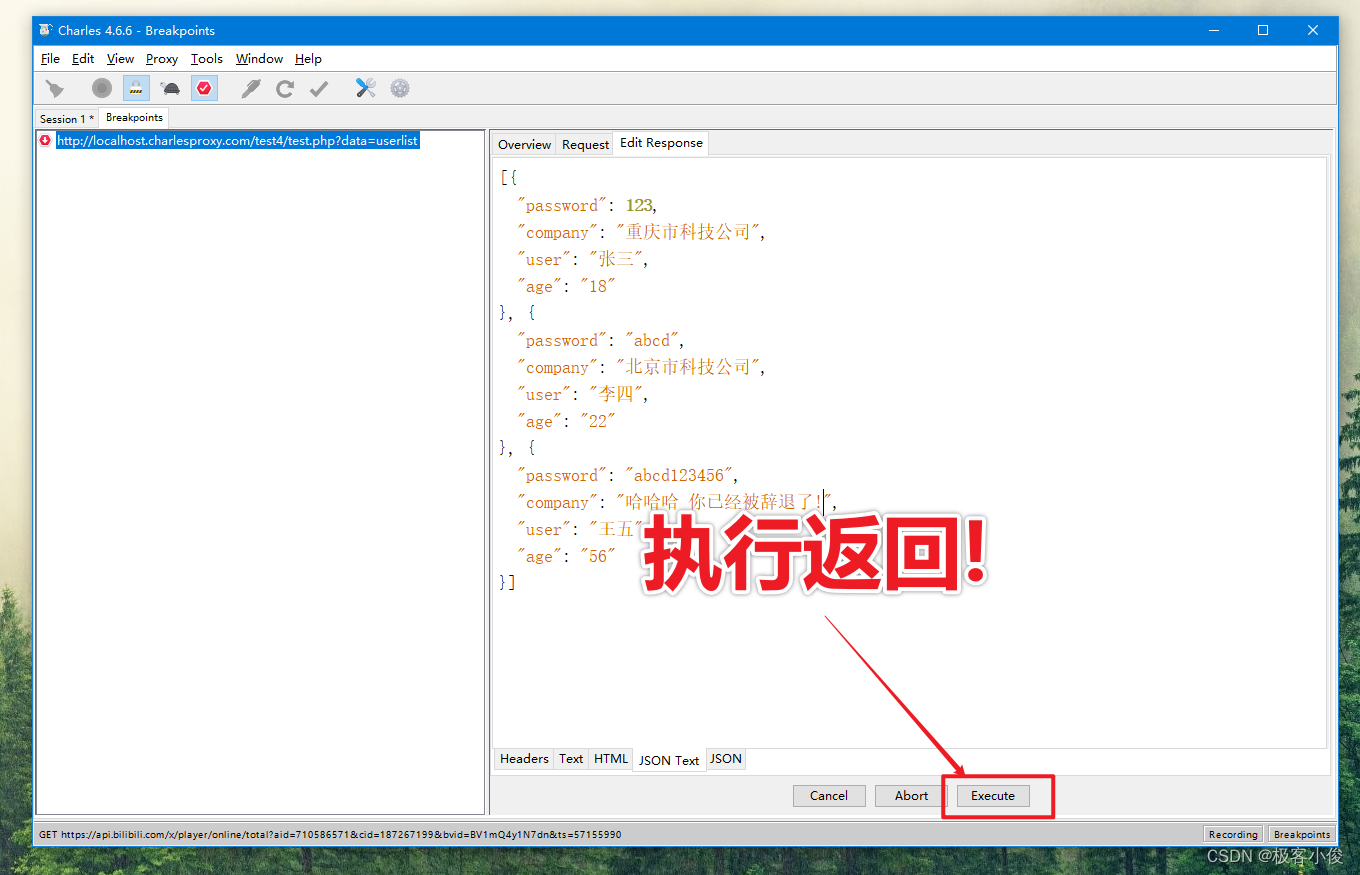Toggle the SSL Proxying lock icon
Screen dimensions: 1360x875
coord(136,89)
